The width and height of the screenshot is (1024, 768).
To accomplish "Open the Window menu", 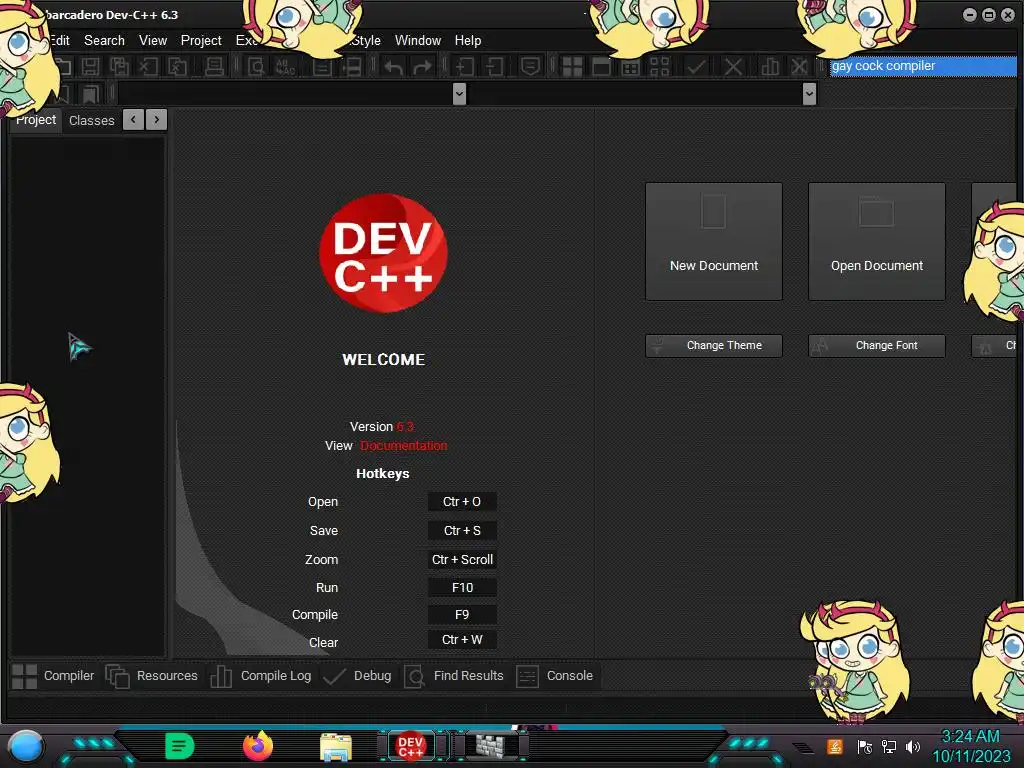I will tap(418, 40).
